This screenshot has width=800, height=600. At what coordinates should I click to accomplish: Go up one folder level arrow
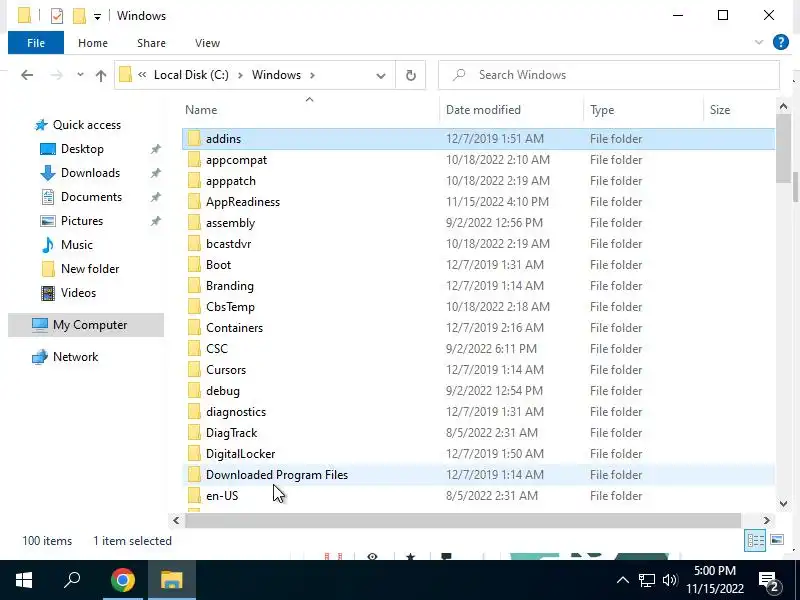click(101, 76)
